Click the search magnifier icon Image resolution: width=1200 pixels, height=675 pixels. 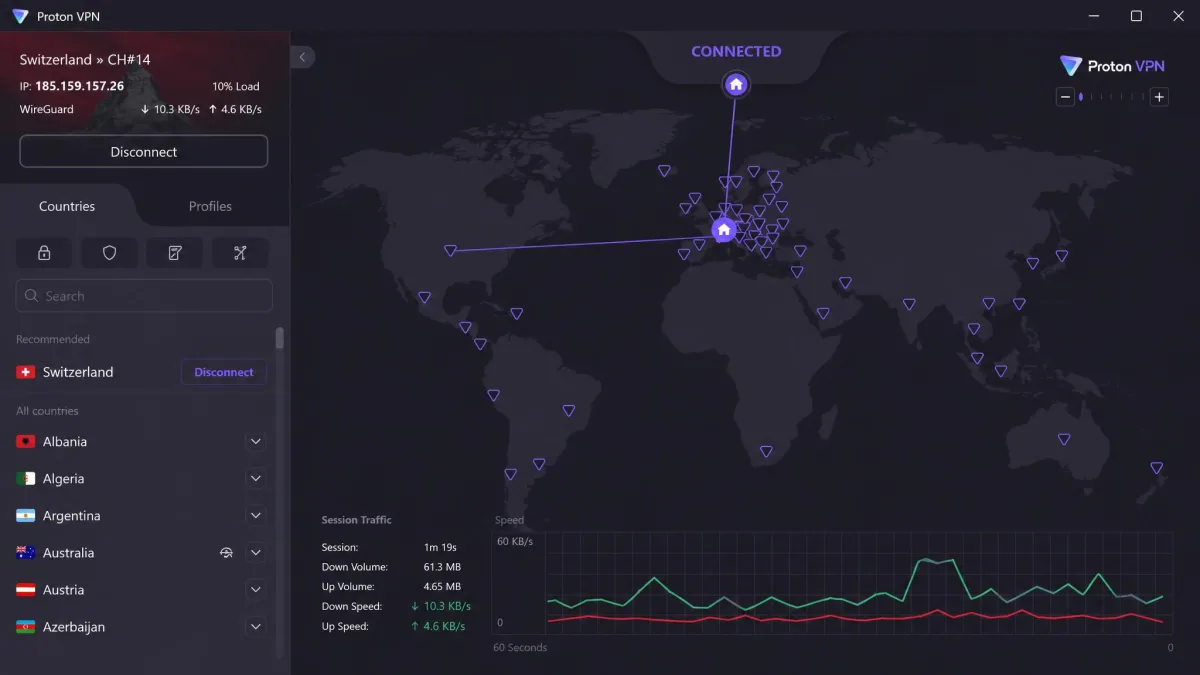(32, 296)
